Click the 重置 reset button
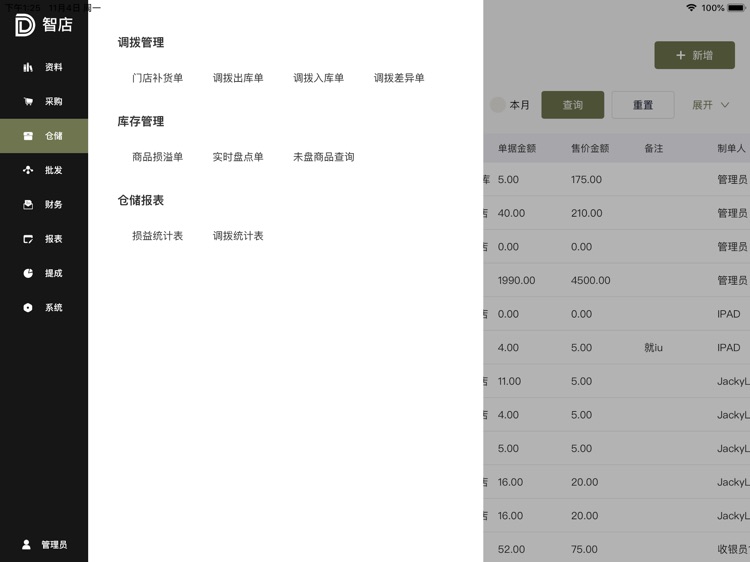 point(643,105)
